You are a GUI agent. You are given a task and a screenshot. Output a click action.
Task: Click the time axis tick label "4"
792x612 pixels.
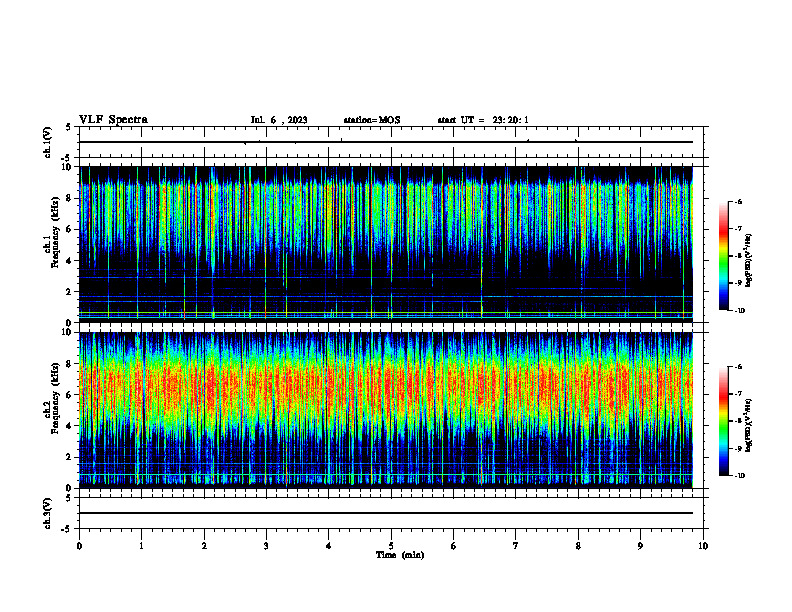[329, 546]
